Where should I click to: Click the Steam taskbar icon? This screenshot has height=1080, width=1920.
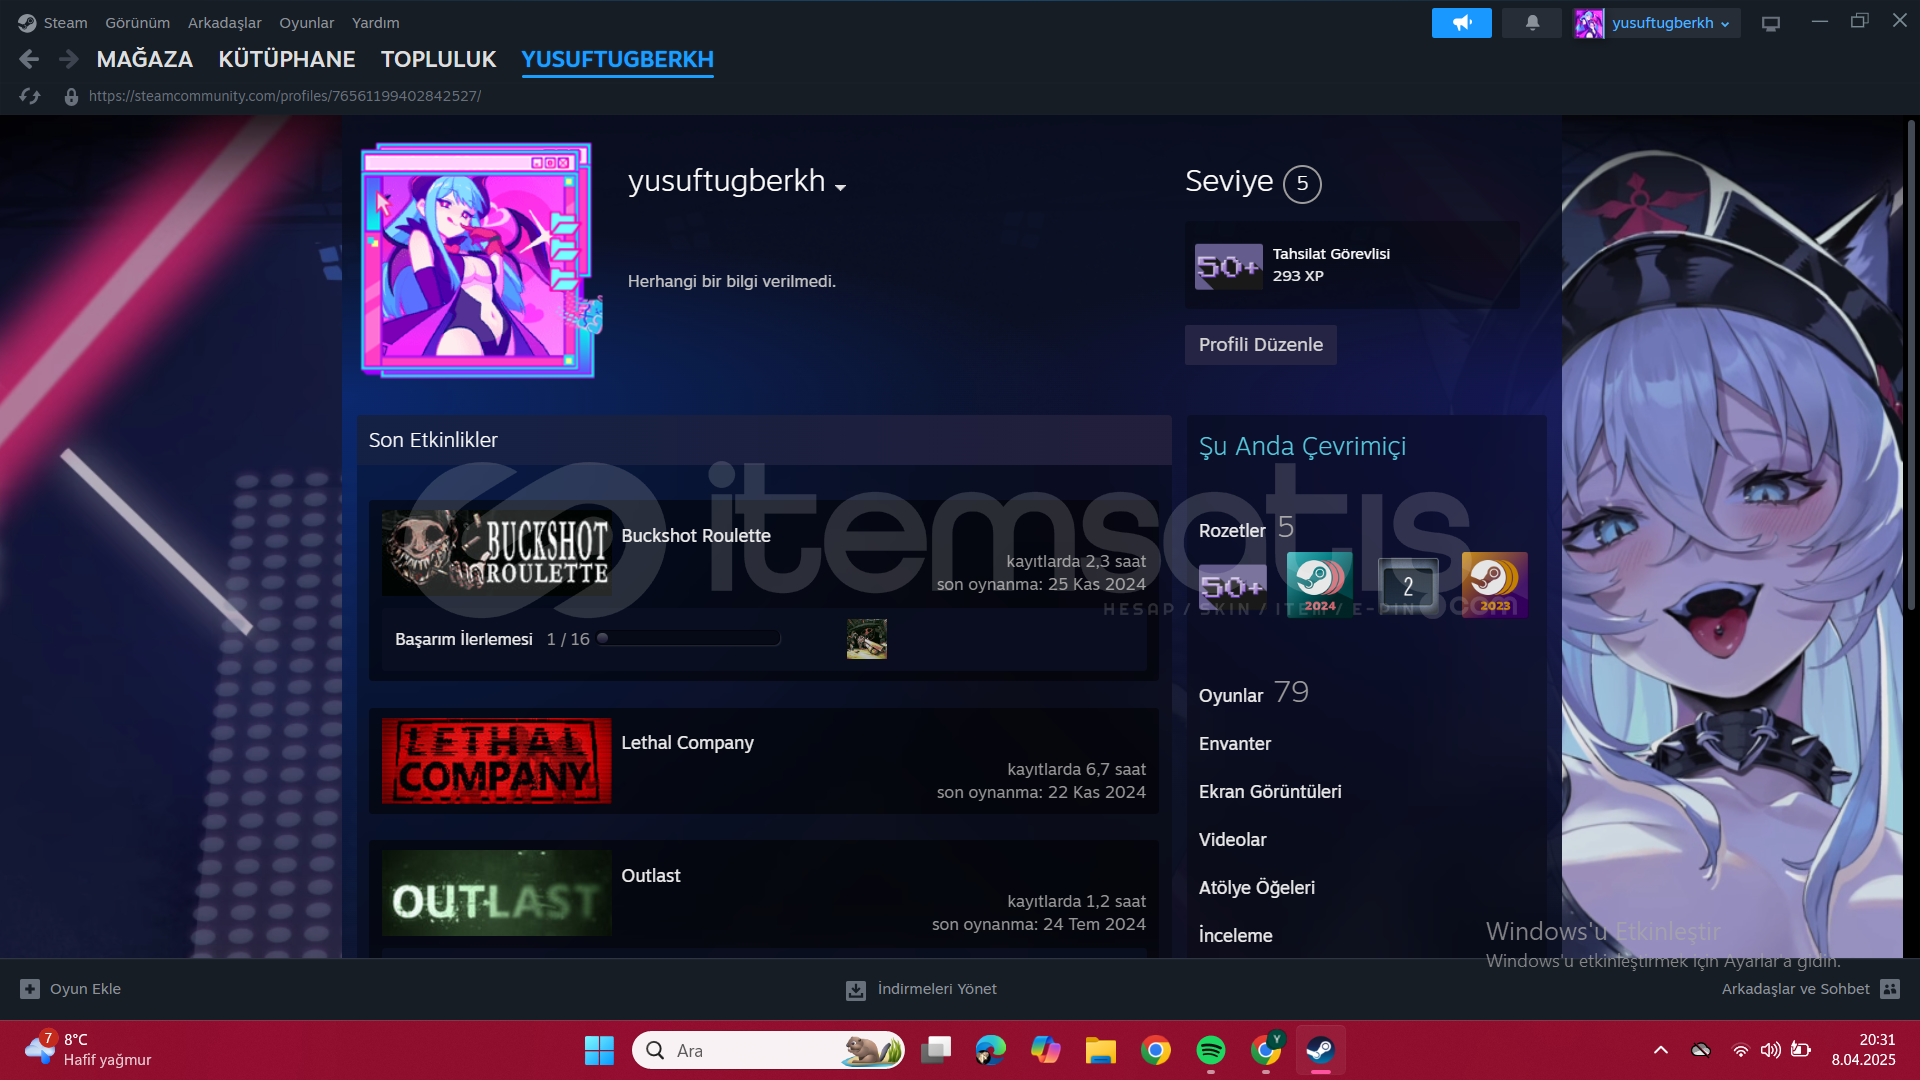pyautogui.click(x=1320, y=1050)
